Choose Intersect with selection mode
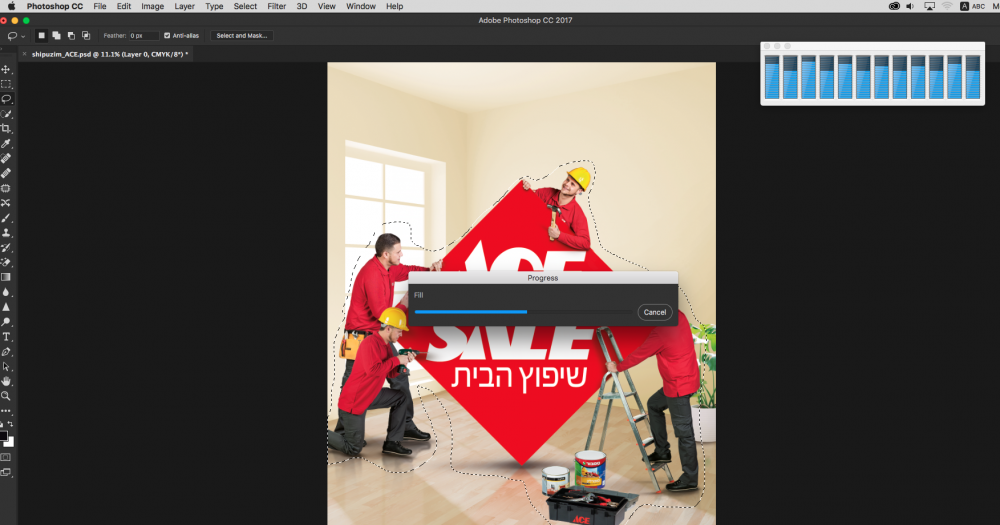Image resolution: width=1000 pixels, height=525 pixels. pyautogui.click(x=85, y=36)
